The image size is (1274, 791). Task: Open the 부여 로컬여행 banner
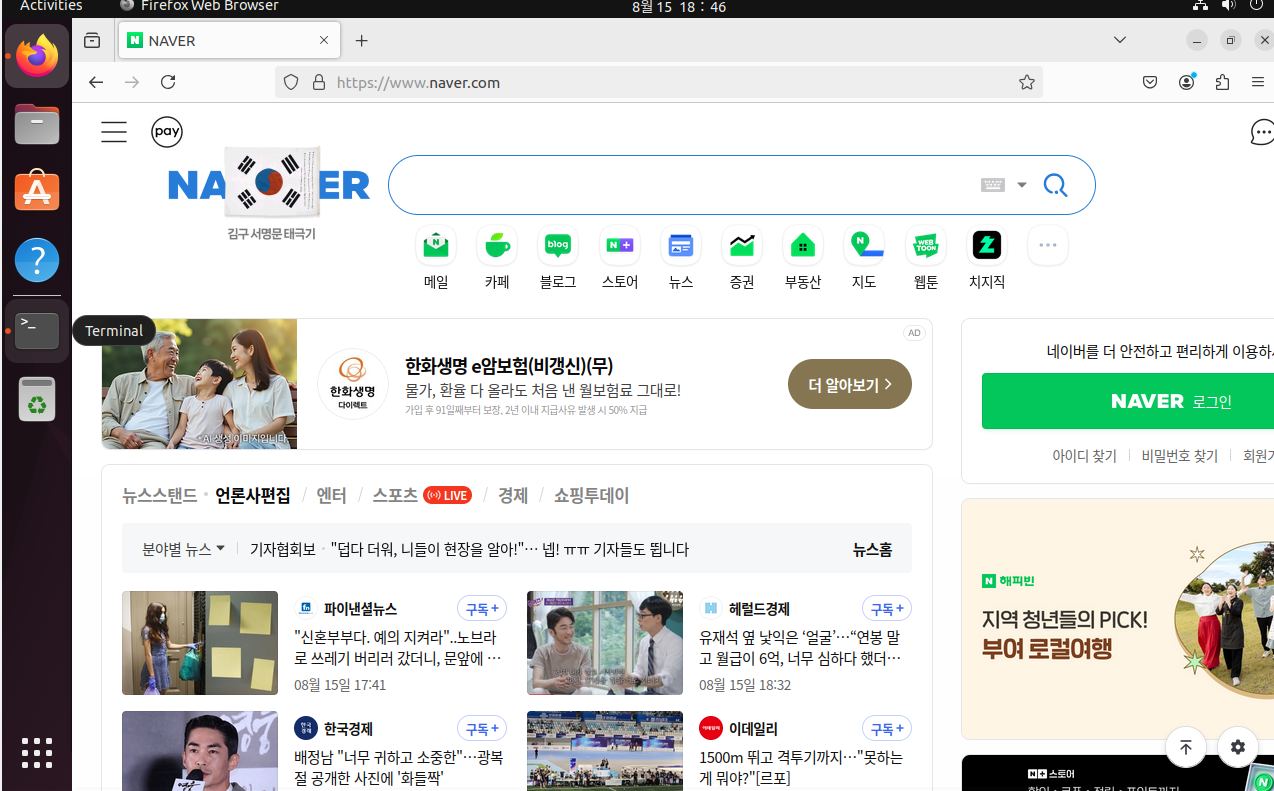tap(1117, 619)
